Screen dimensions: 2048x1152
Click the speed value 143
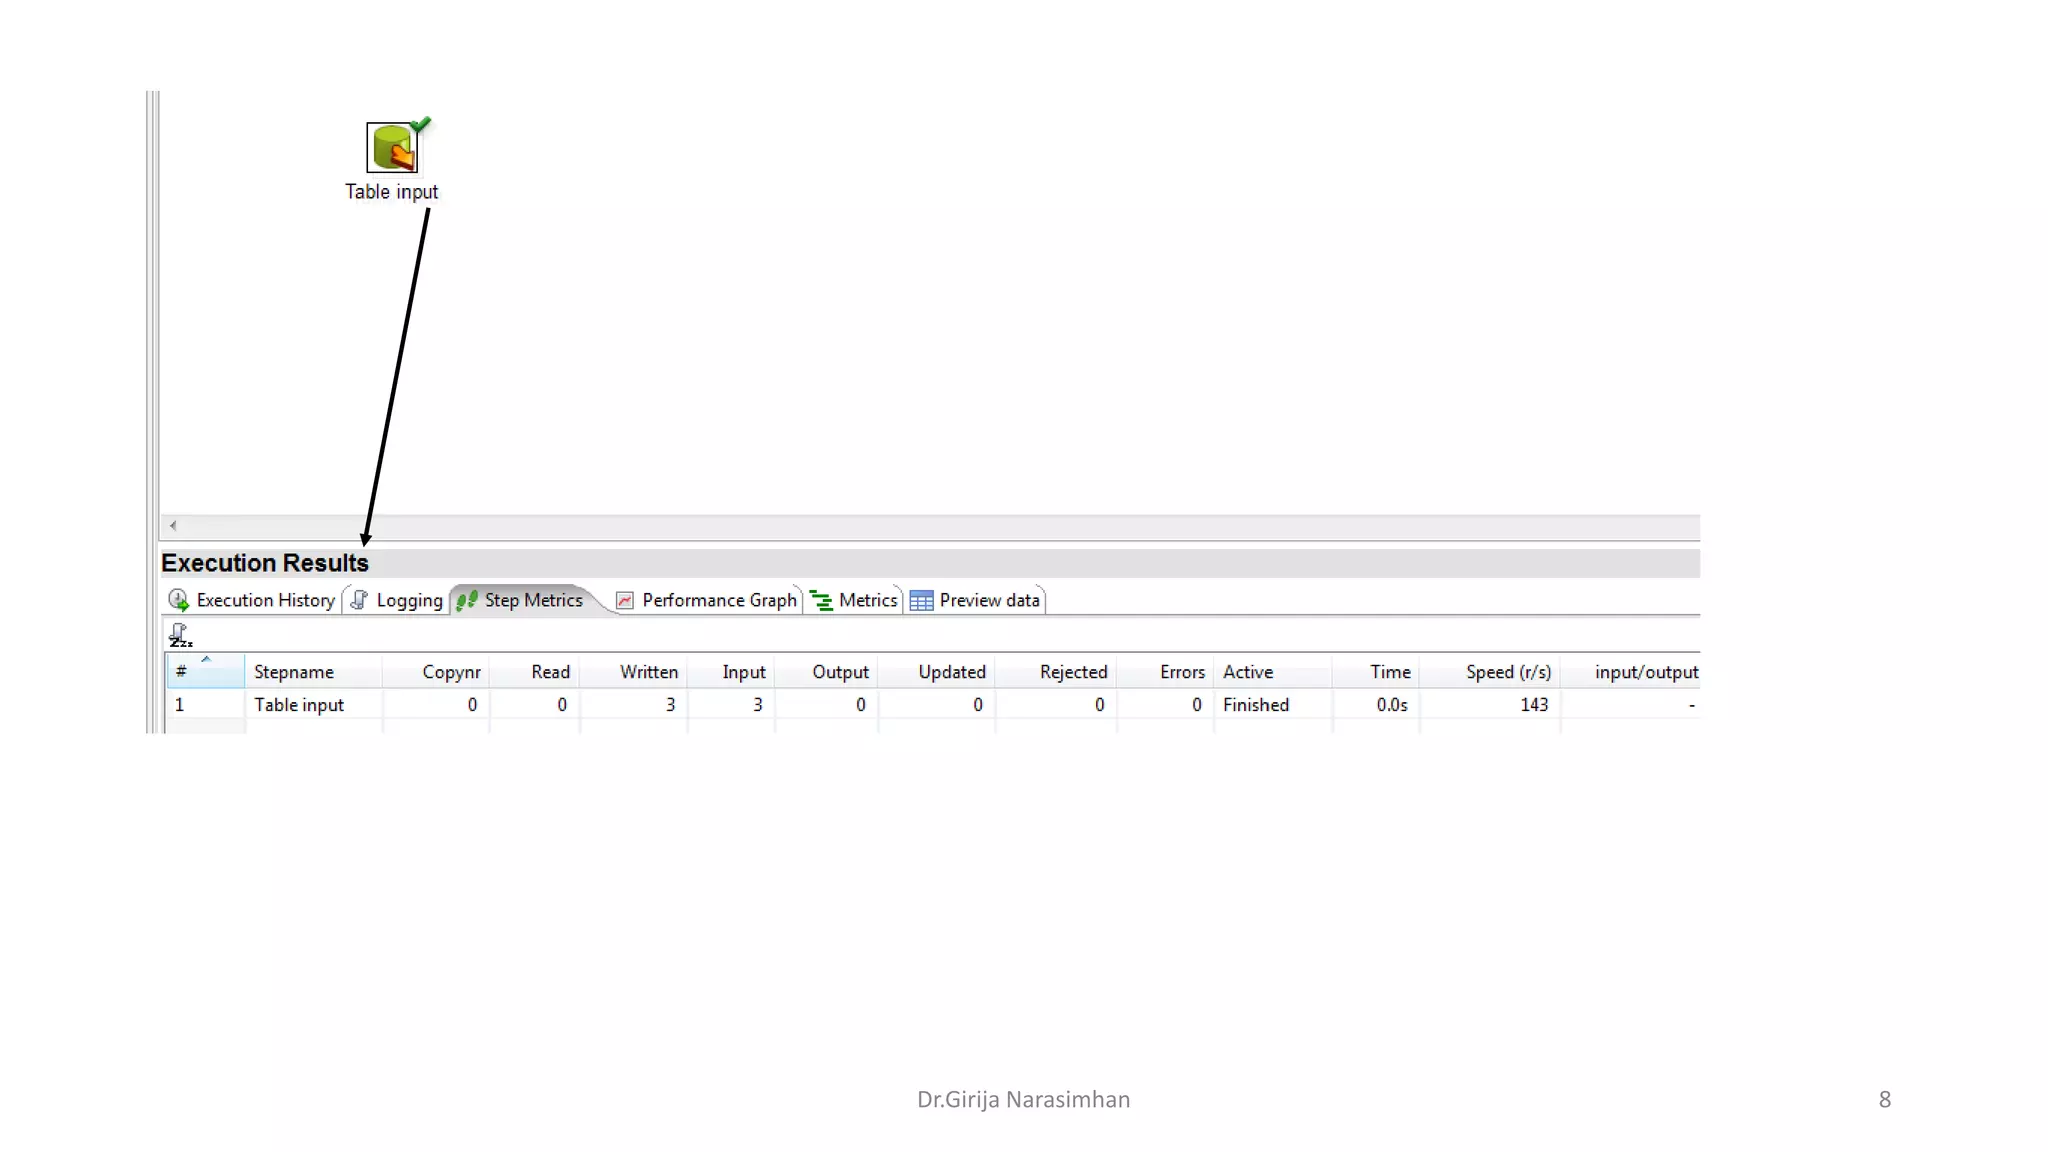click(1534, 705)
